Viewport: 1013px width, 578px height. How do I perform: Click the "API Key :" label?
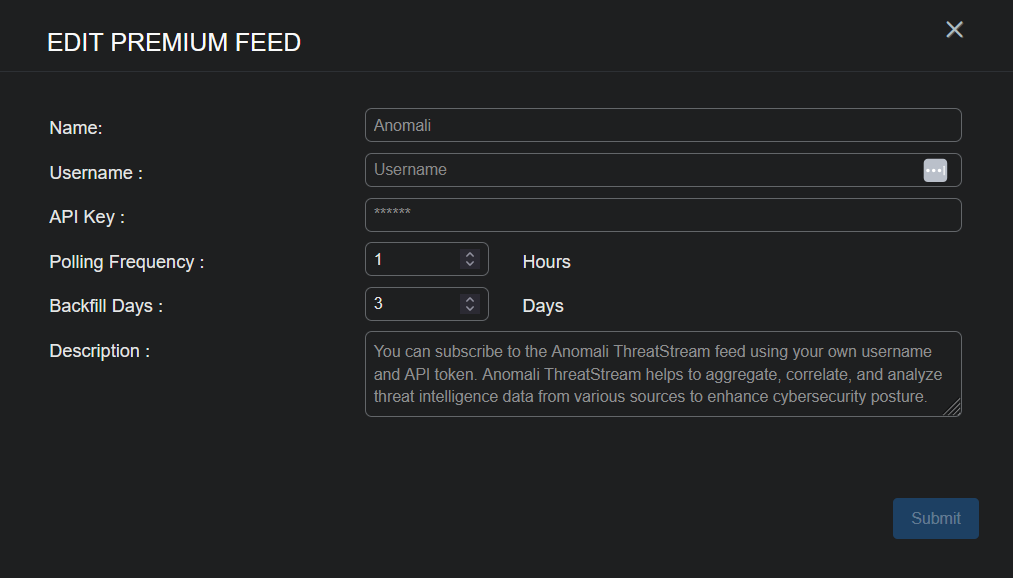87,217
